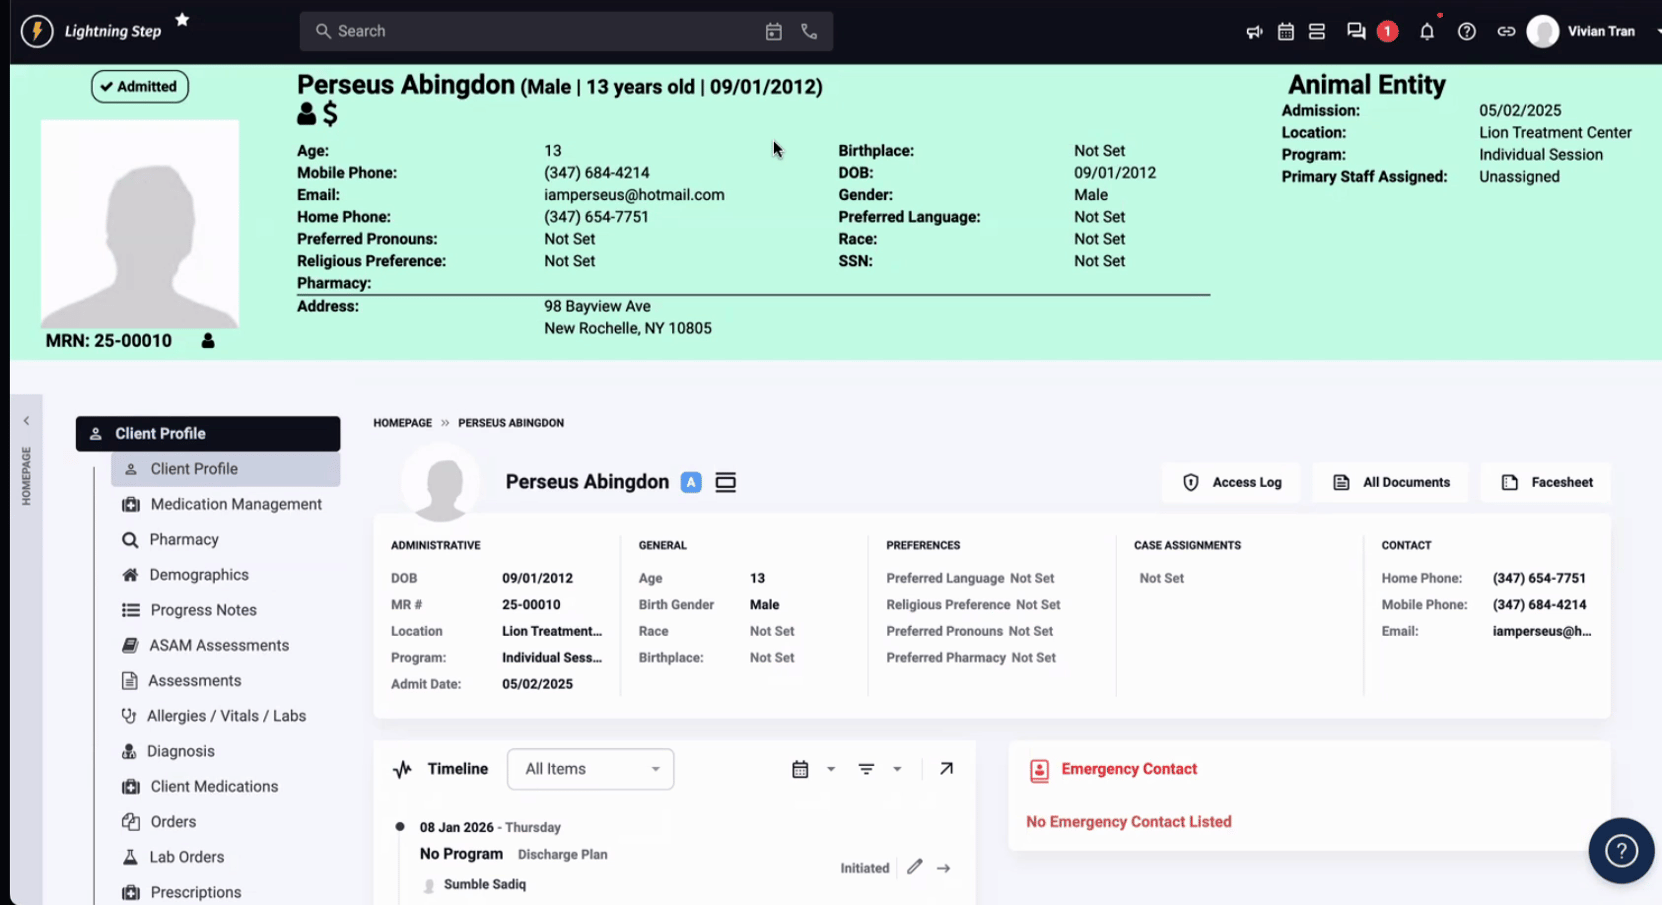Open the notifications bell icon

pos(1427,32)
